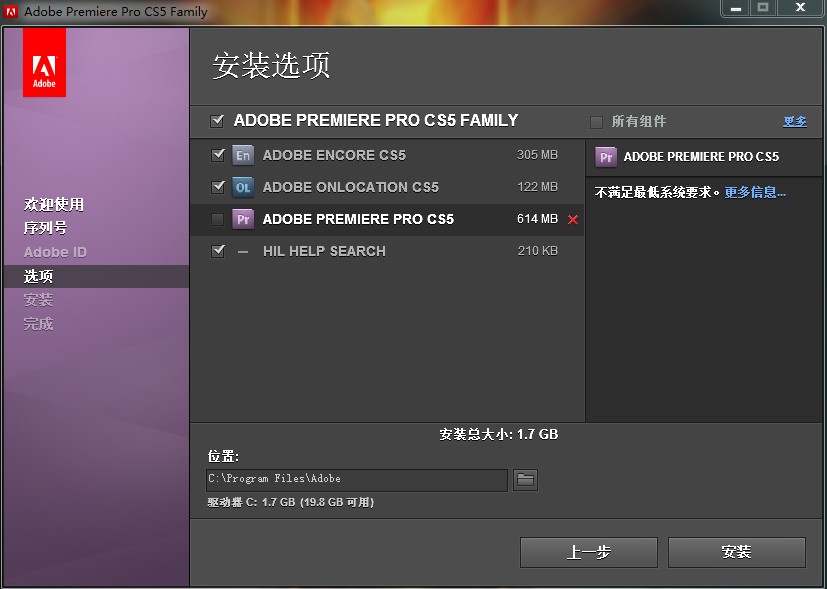The image size is (827, 589).
Task: Click the 驱动器 C: 1.7 GB disk info text
Action: (290, 503)
